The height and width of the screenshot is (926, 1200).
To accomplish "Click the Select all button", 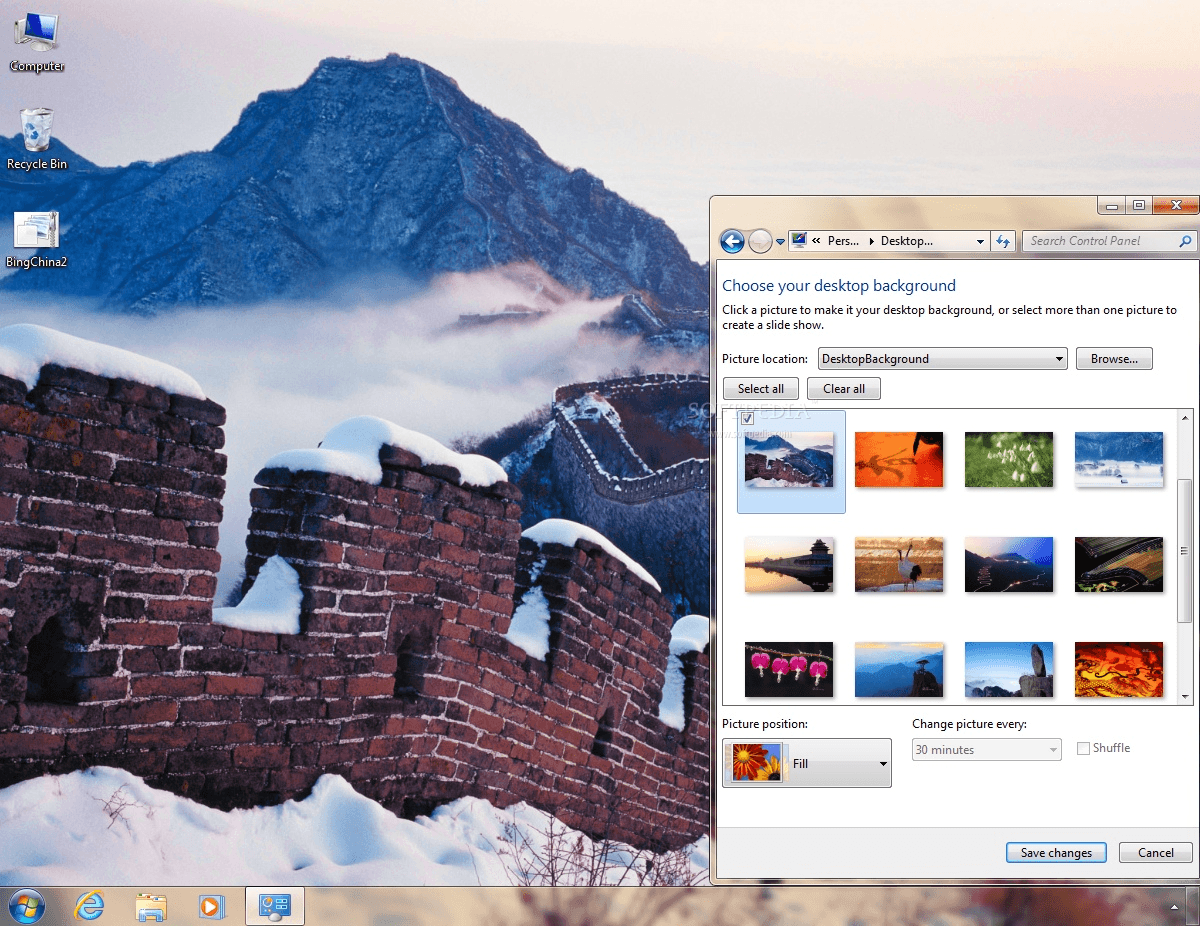I will [x=760, y=388].
